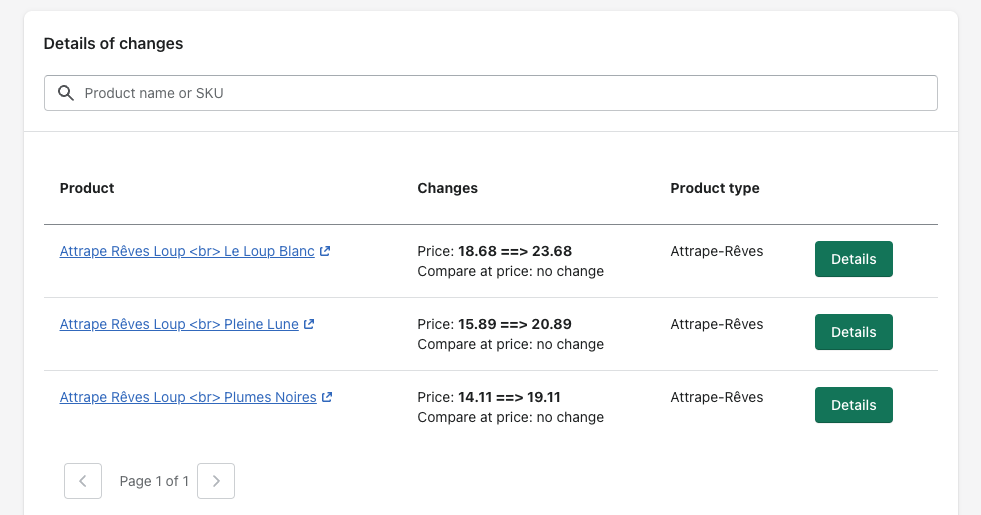The height and width of the screenshot is (515, 981).
Task: Click Attrape-Rêves type in Plumes Noires row
Action: (x=717, y=397)
